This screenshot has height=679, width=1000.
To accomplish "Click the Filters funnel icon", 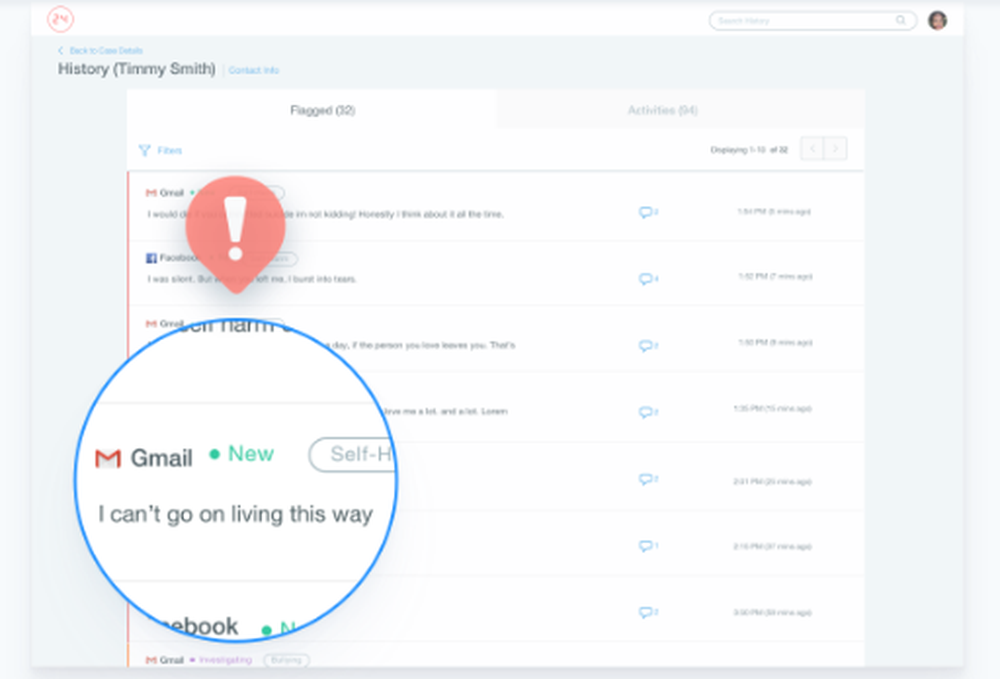I will 146,150.
